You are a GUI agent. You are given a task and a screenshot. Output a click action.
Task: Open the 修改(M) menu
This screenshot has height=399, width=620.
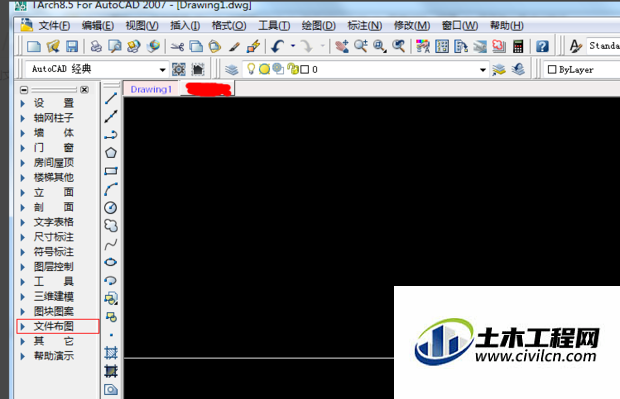click(412, 26)
